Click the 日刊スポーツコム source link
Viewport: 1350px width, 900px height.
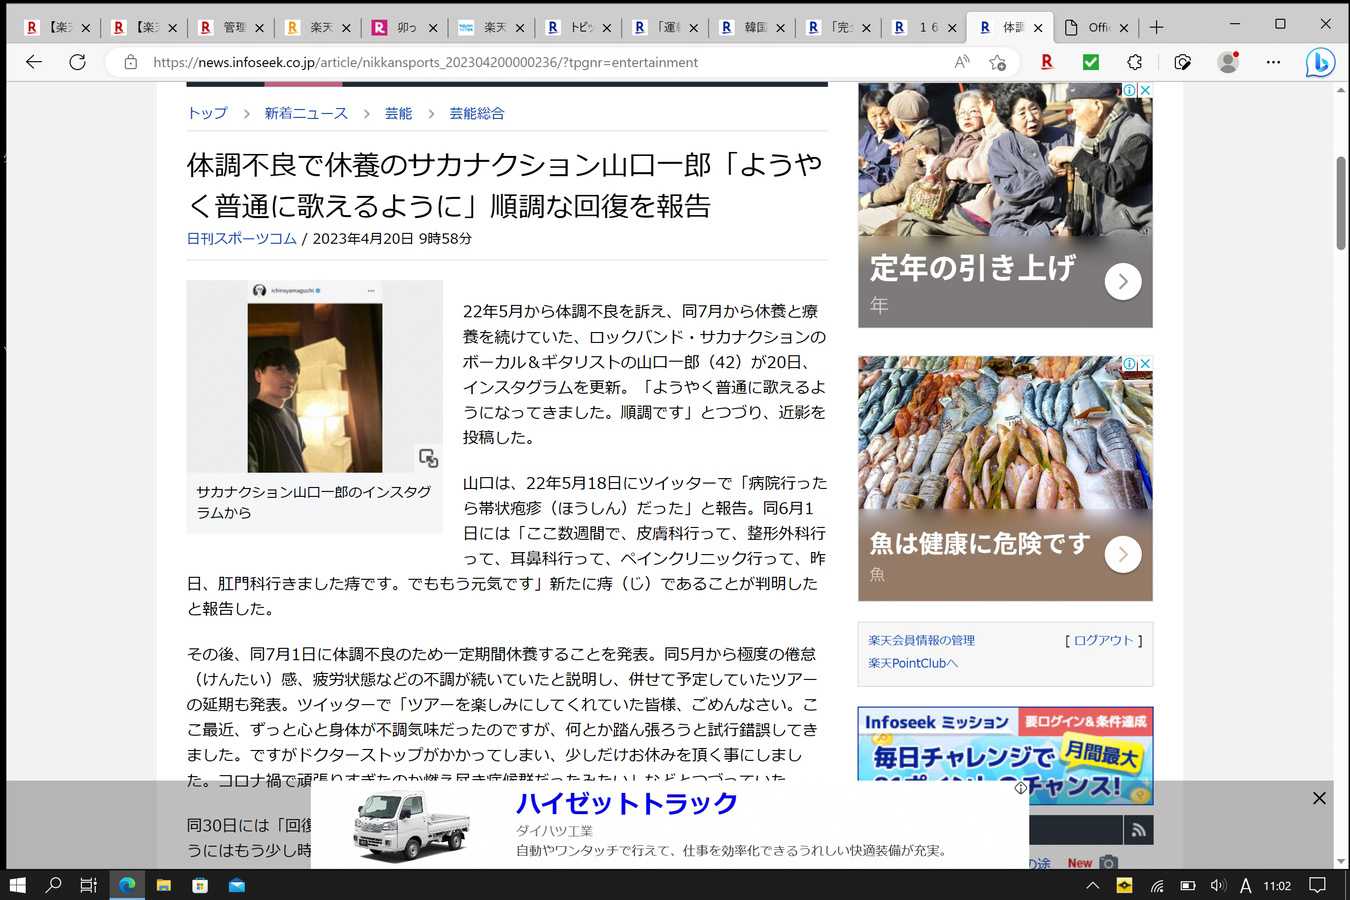coord(242,238)
